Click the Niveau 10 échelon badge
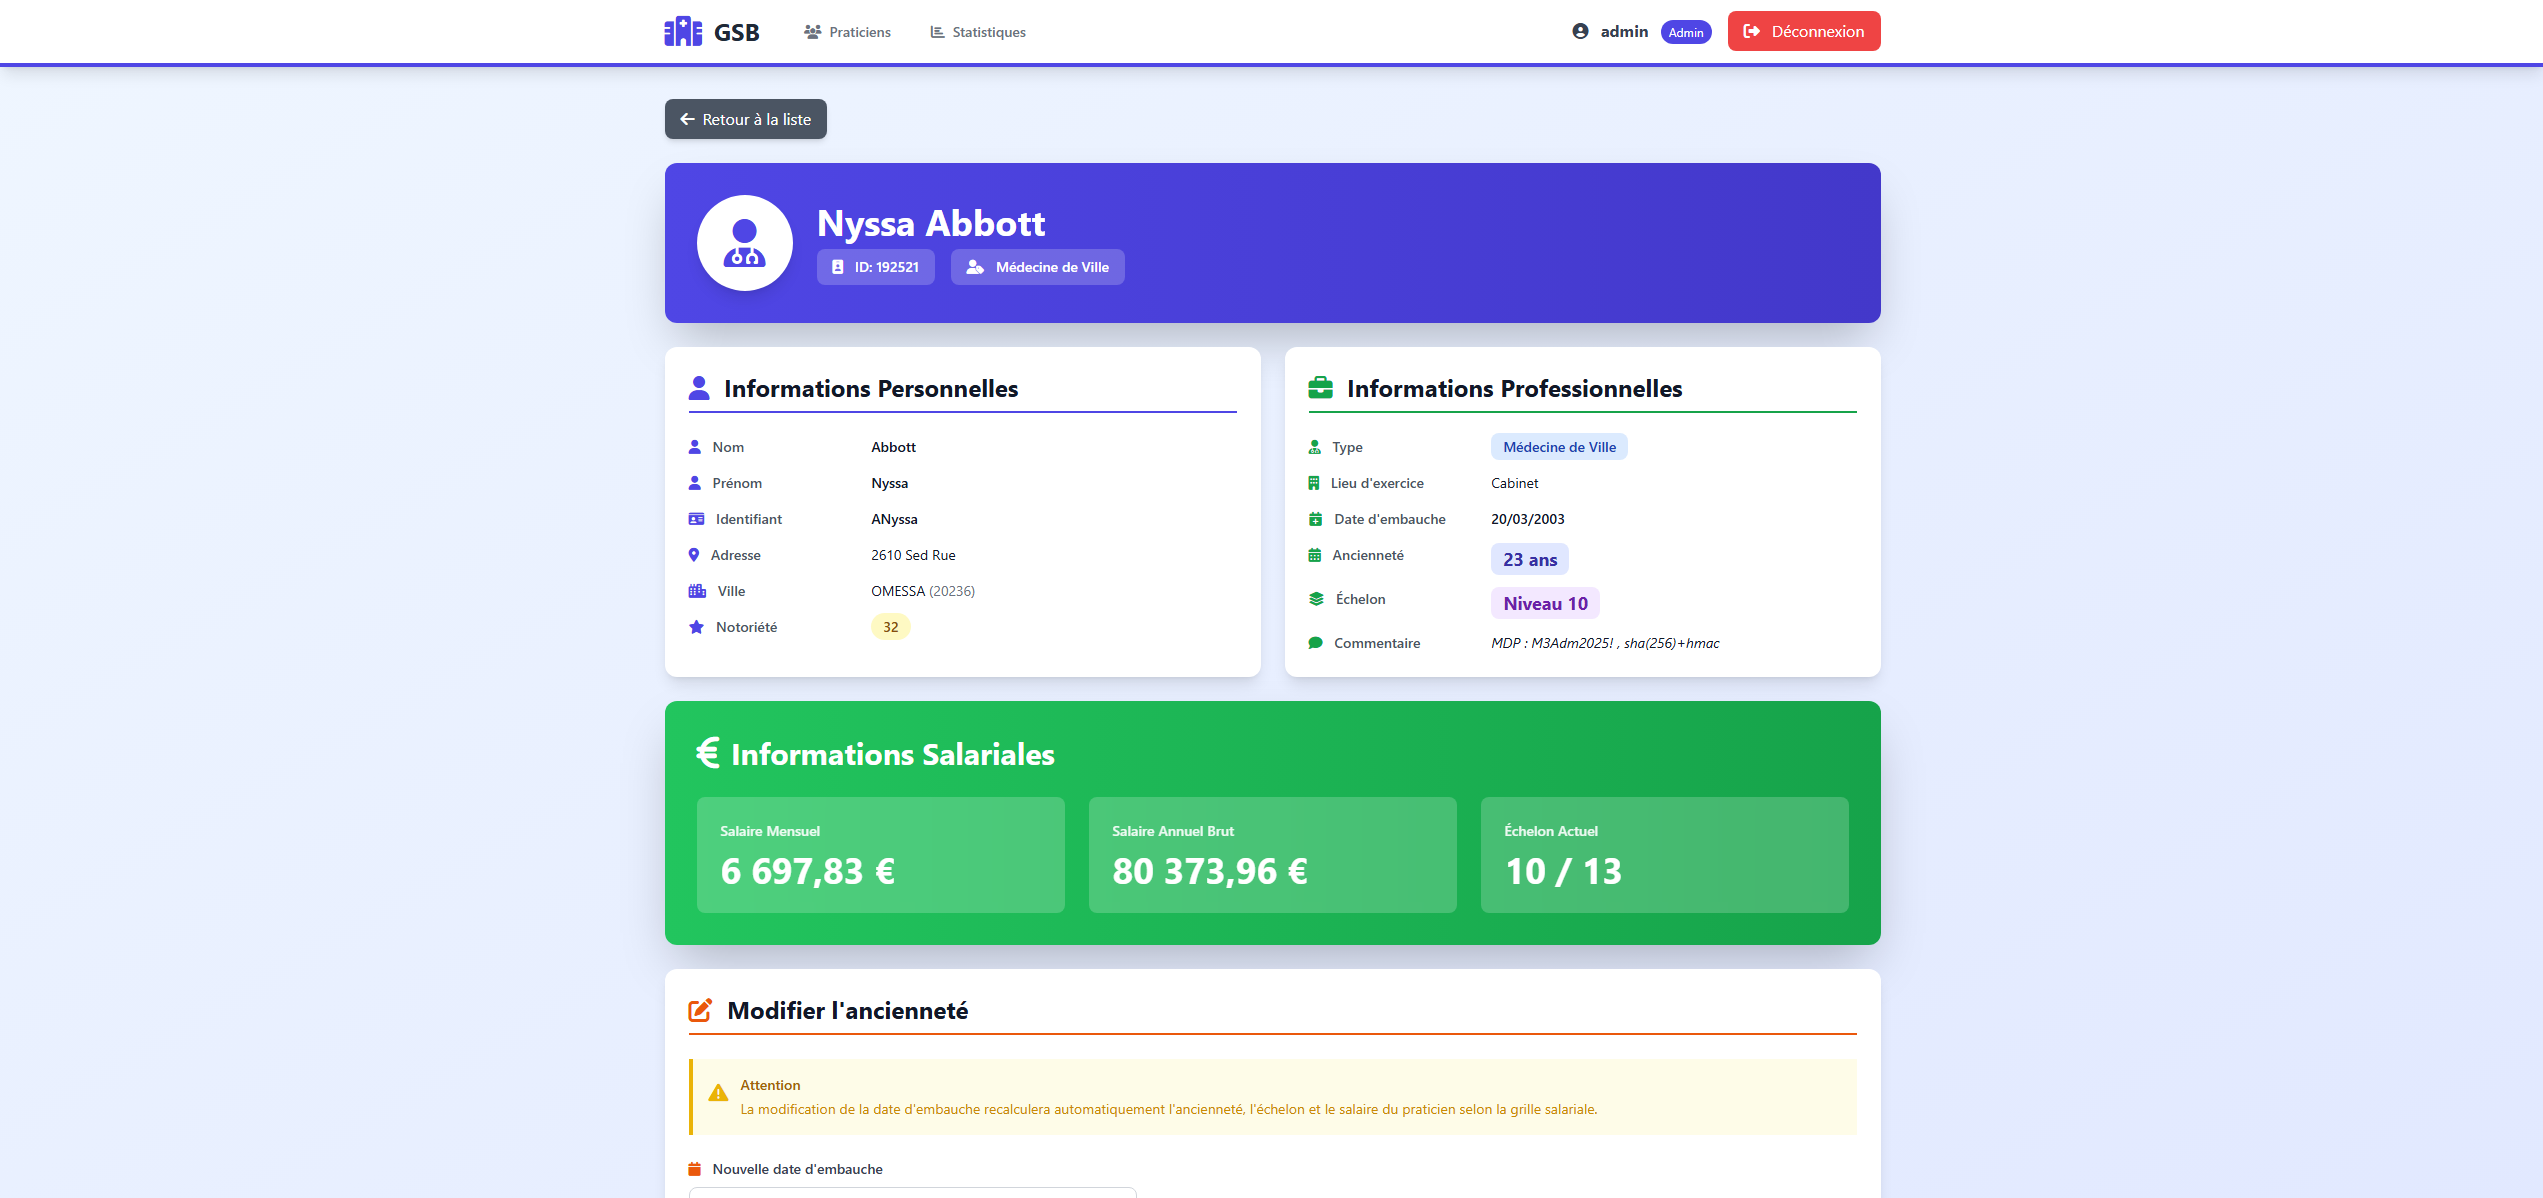 click(1544, 603)
